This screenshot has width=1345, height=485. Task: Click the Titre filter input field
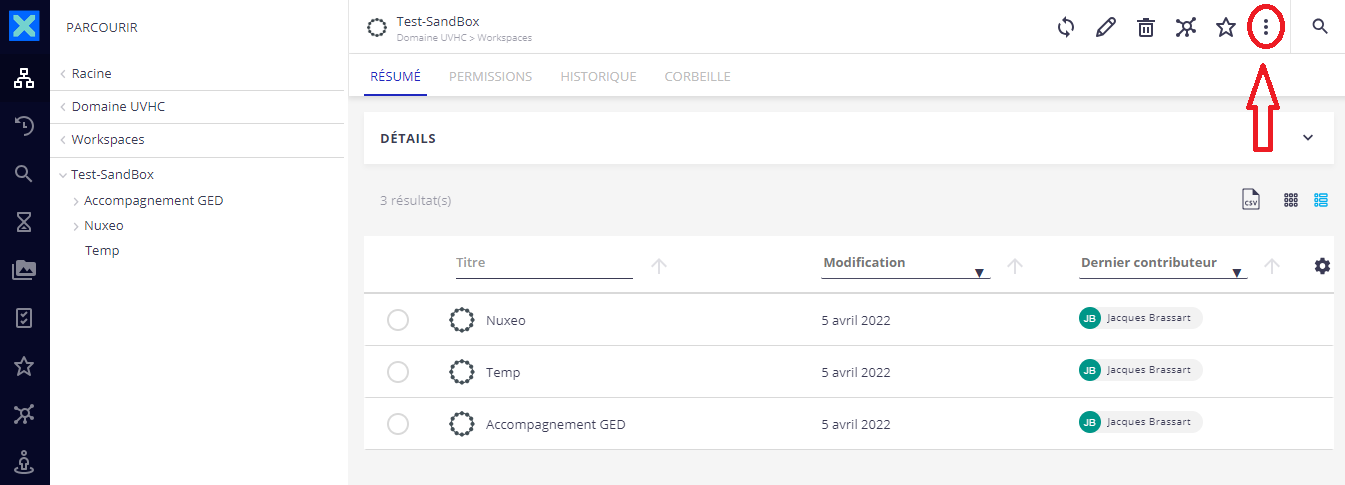pyautogui.click(x=544, y=264)
